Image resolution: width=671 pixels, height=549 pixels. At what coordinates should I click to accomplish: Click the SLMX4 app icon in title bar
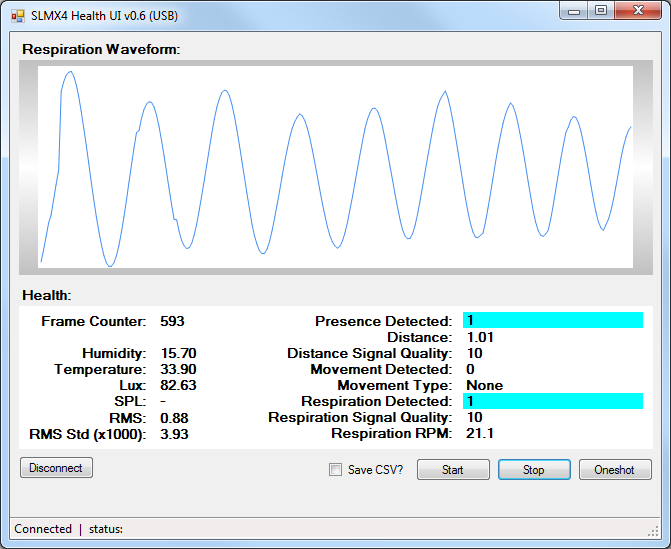[18, 16]
